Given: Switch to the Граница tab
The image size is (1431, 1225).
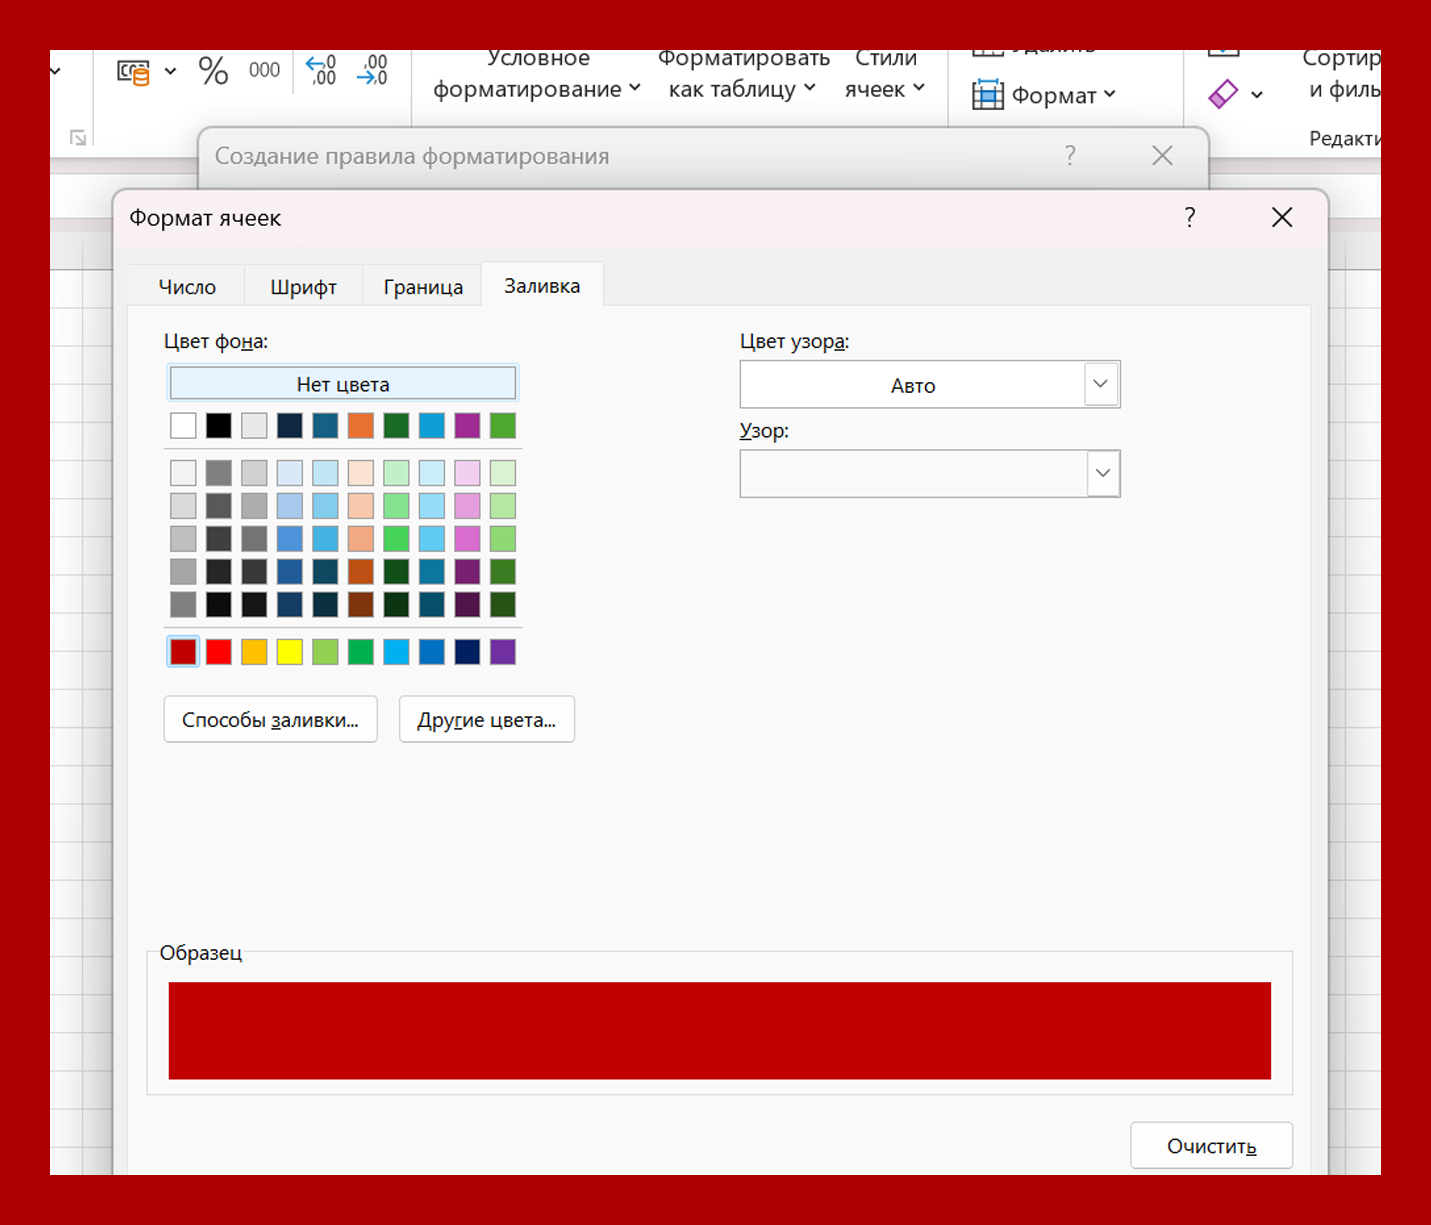Looking at the screenshot, I should (423, 287).
